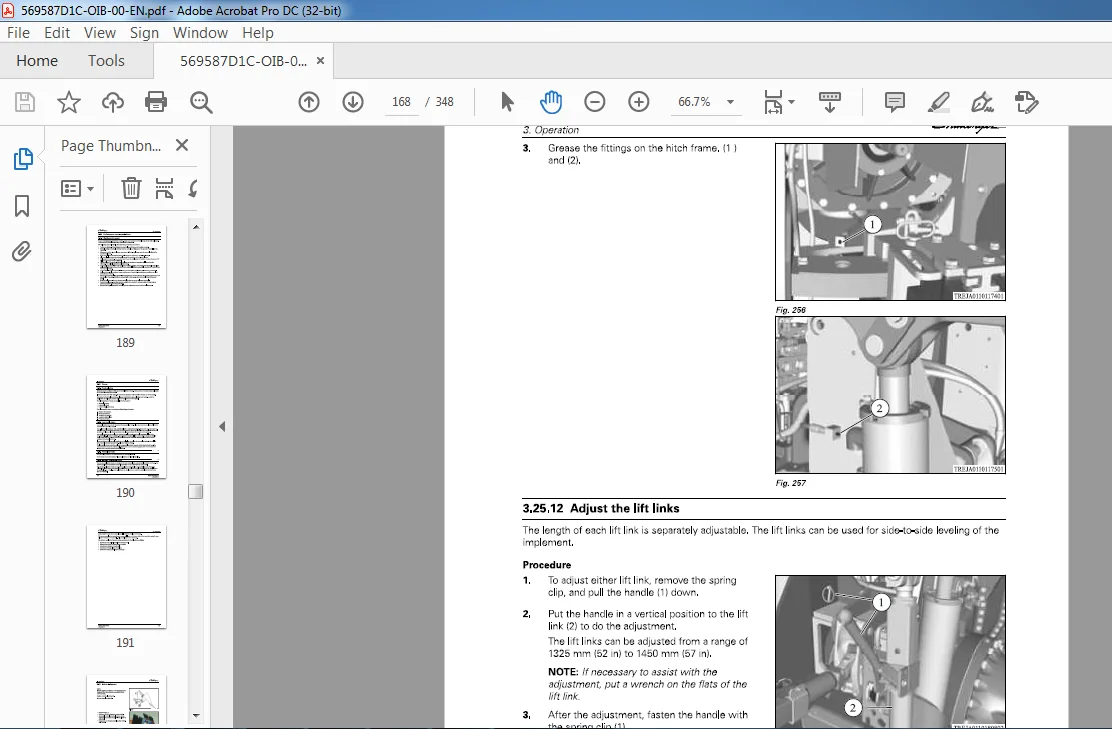Switch to the Home tab
1112x729 pixels.
[37, 61]
